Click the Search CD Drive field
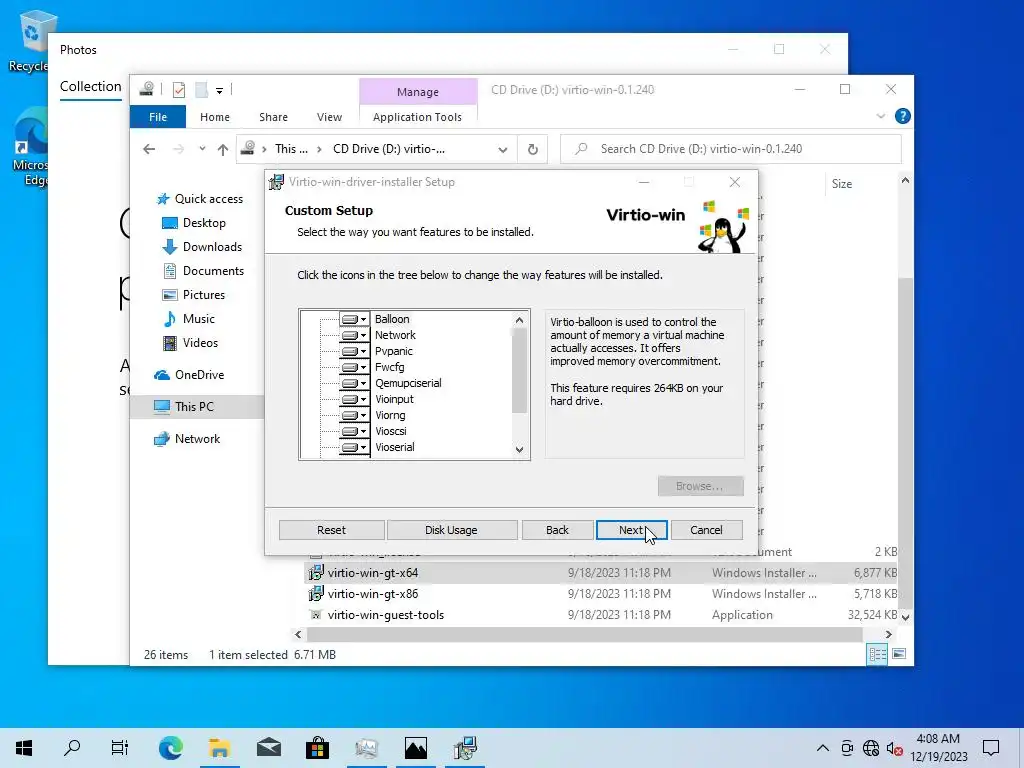This screenshot has height=768, width=1024. (731, 149)
